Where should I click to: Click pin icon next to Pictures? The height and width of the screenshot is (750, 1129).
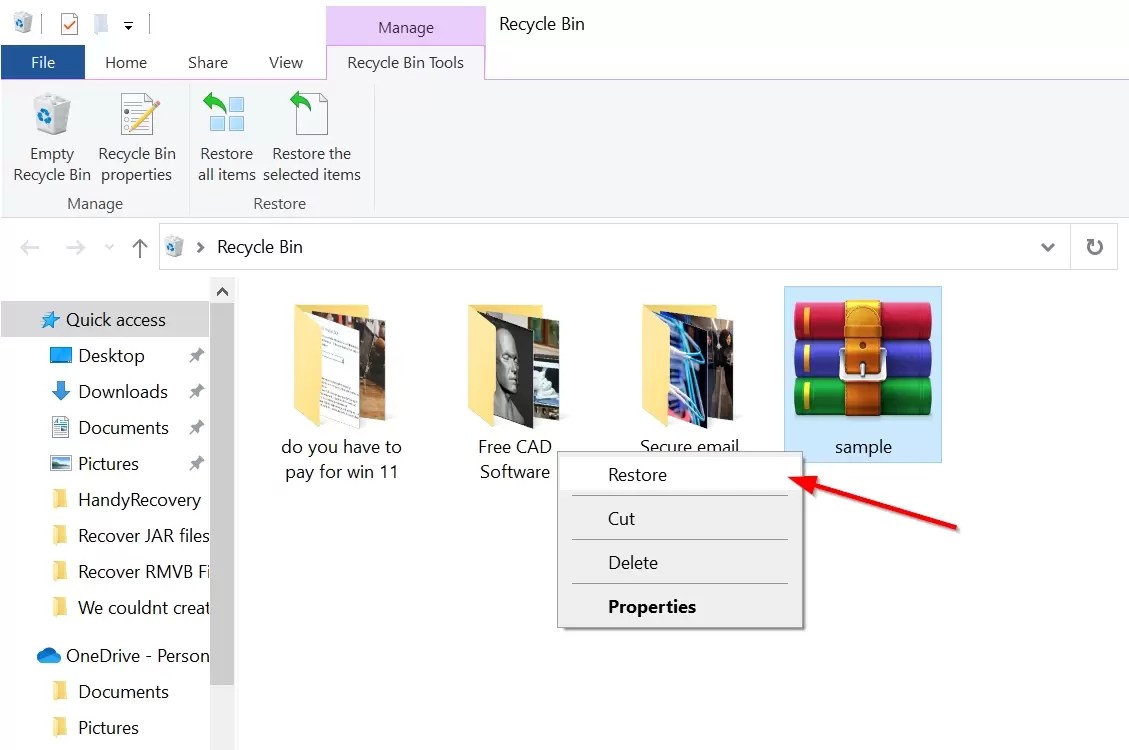click(x=196, y=464)
